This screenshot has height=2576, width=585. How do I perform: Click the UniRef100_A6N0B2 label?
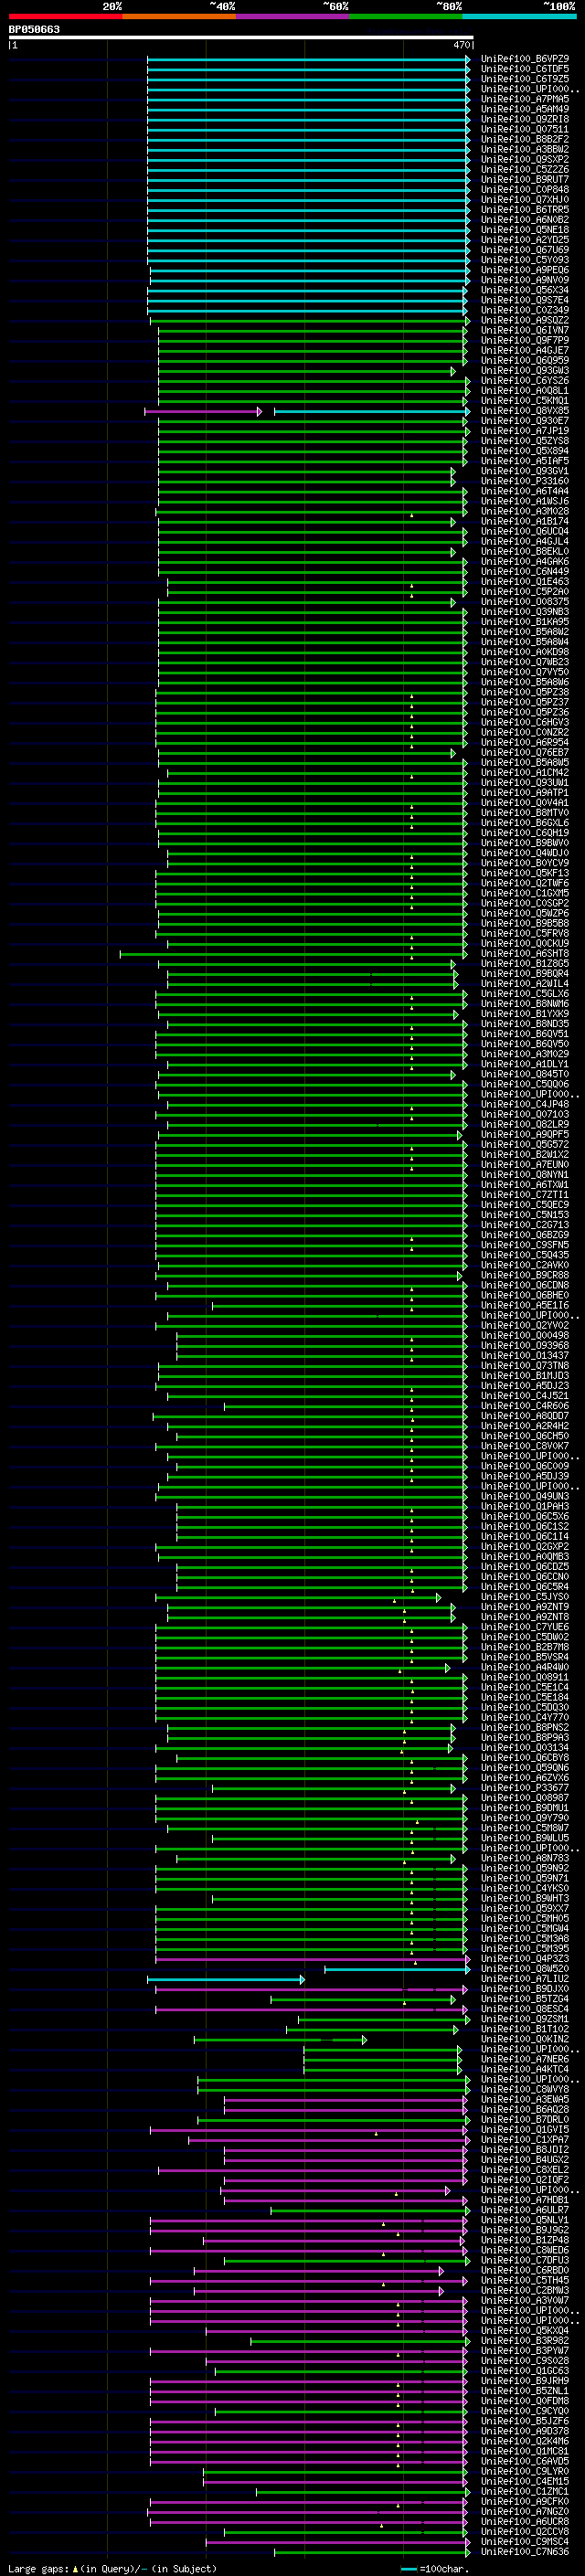[524, 219]
